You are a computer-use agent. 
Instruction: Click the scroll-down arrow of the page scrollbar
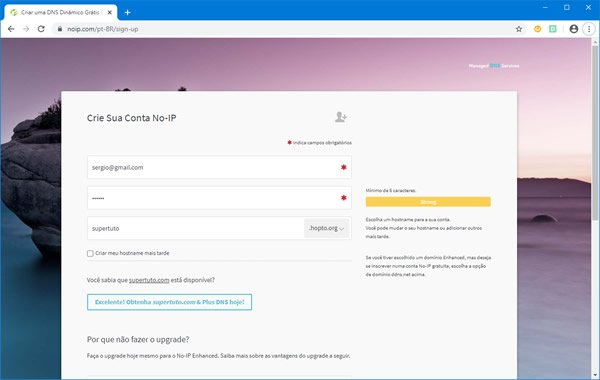(595, 375)
